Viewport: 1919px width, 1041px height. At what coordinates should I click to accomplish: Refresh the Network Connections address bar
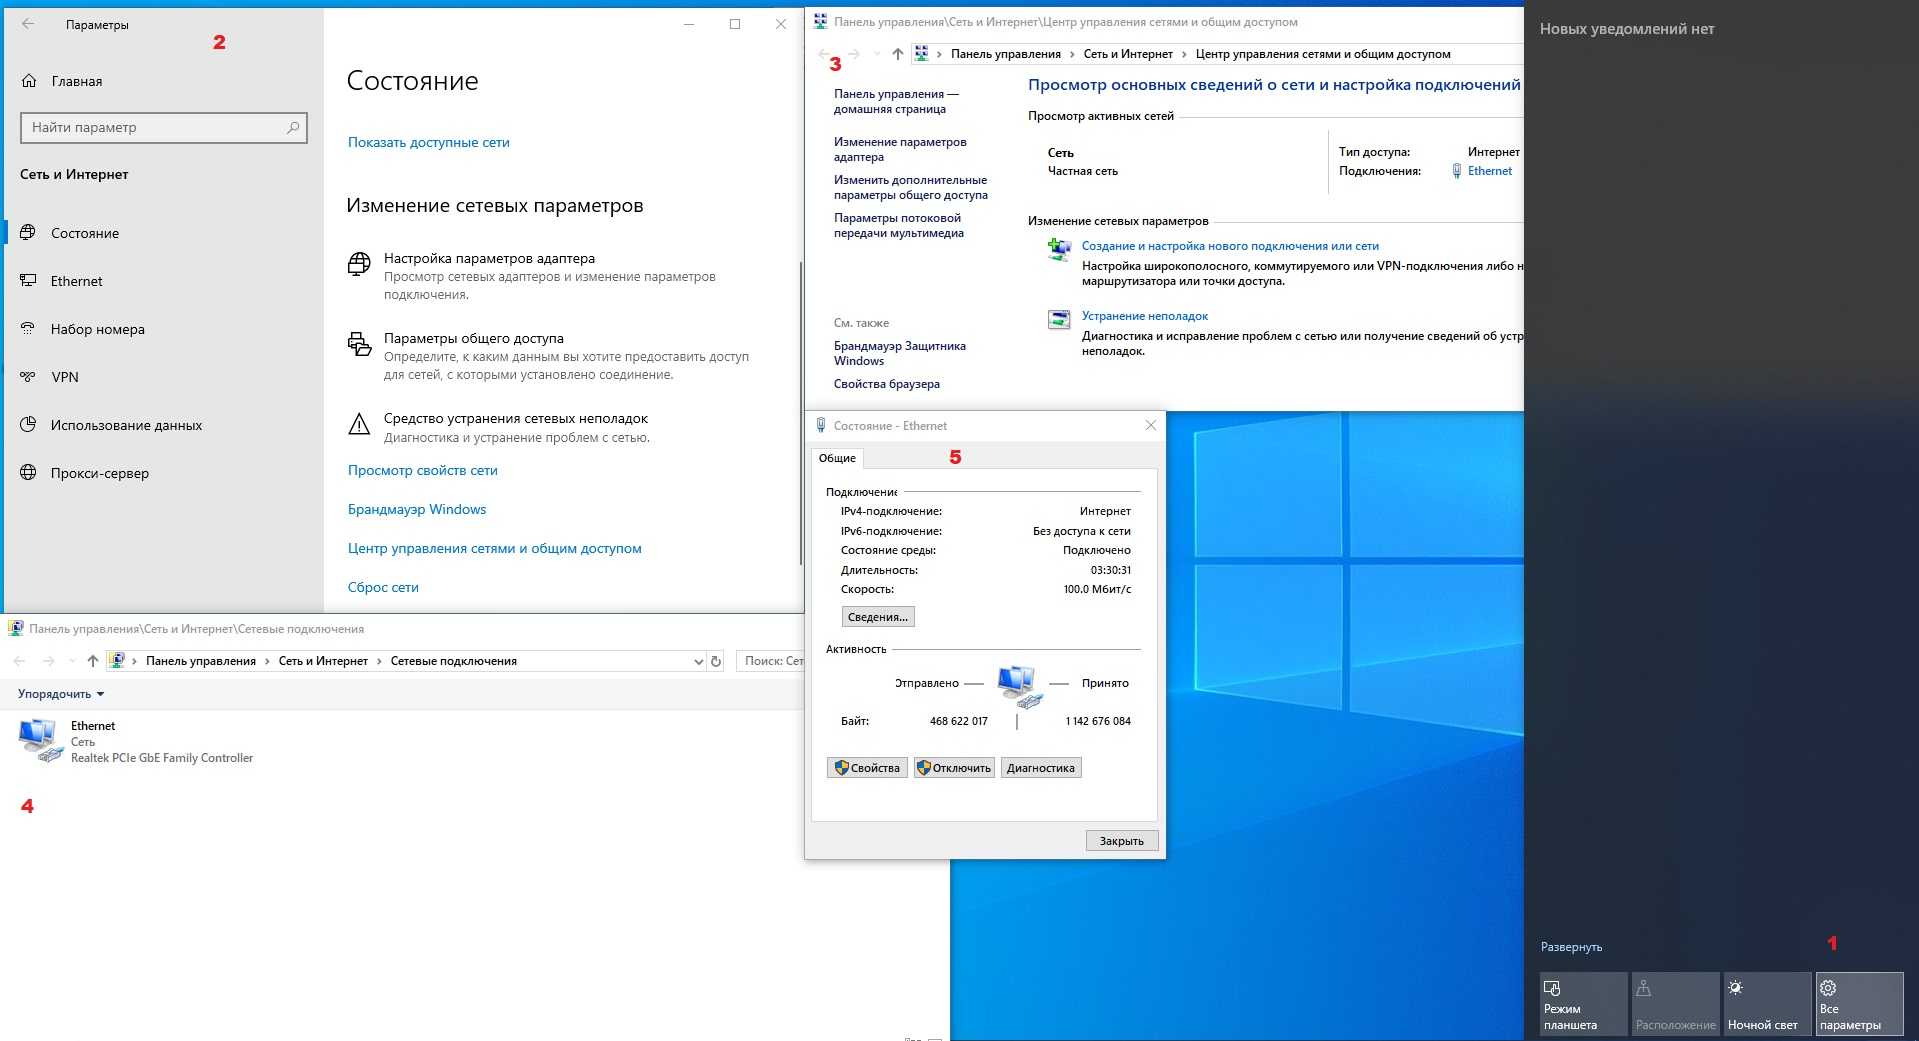coord(716,661)
